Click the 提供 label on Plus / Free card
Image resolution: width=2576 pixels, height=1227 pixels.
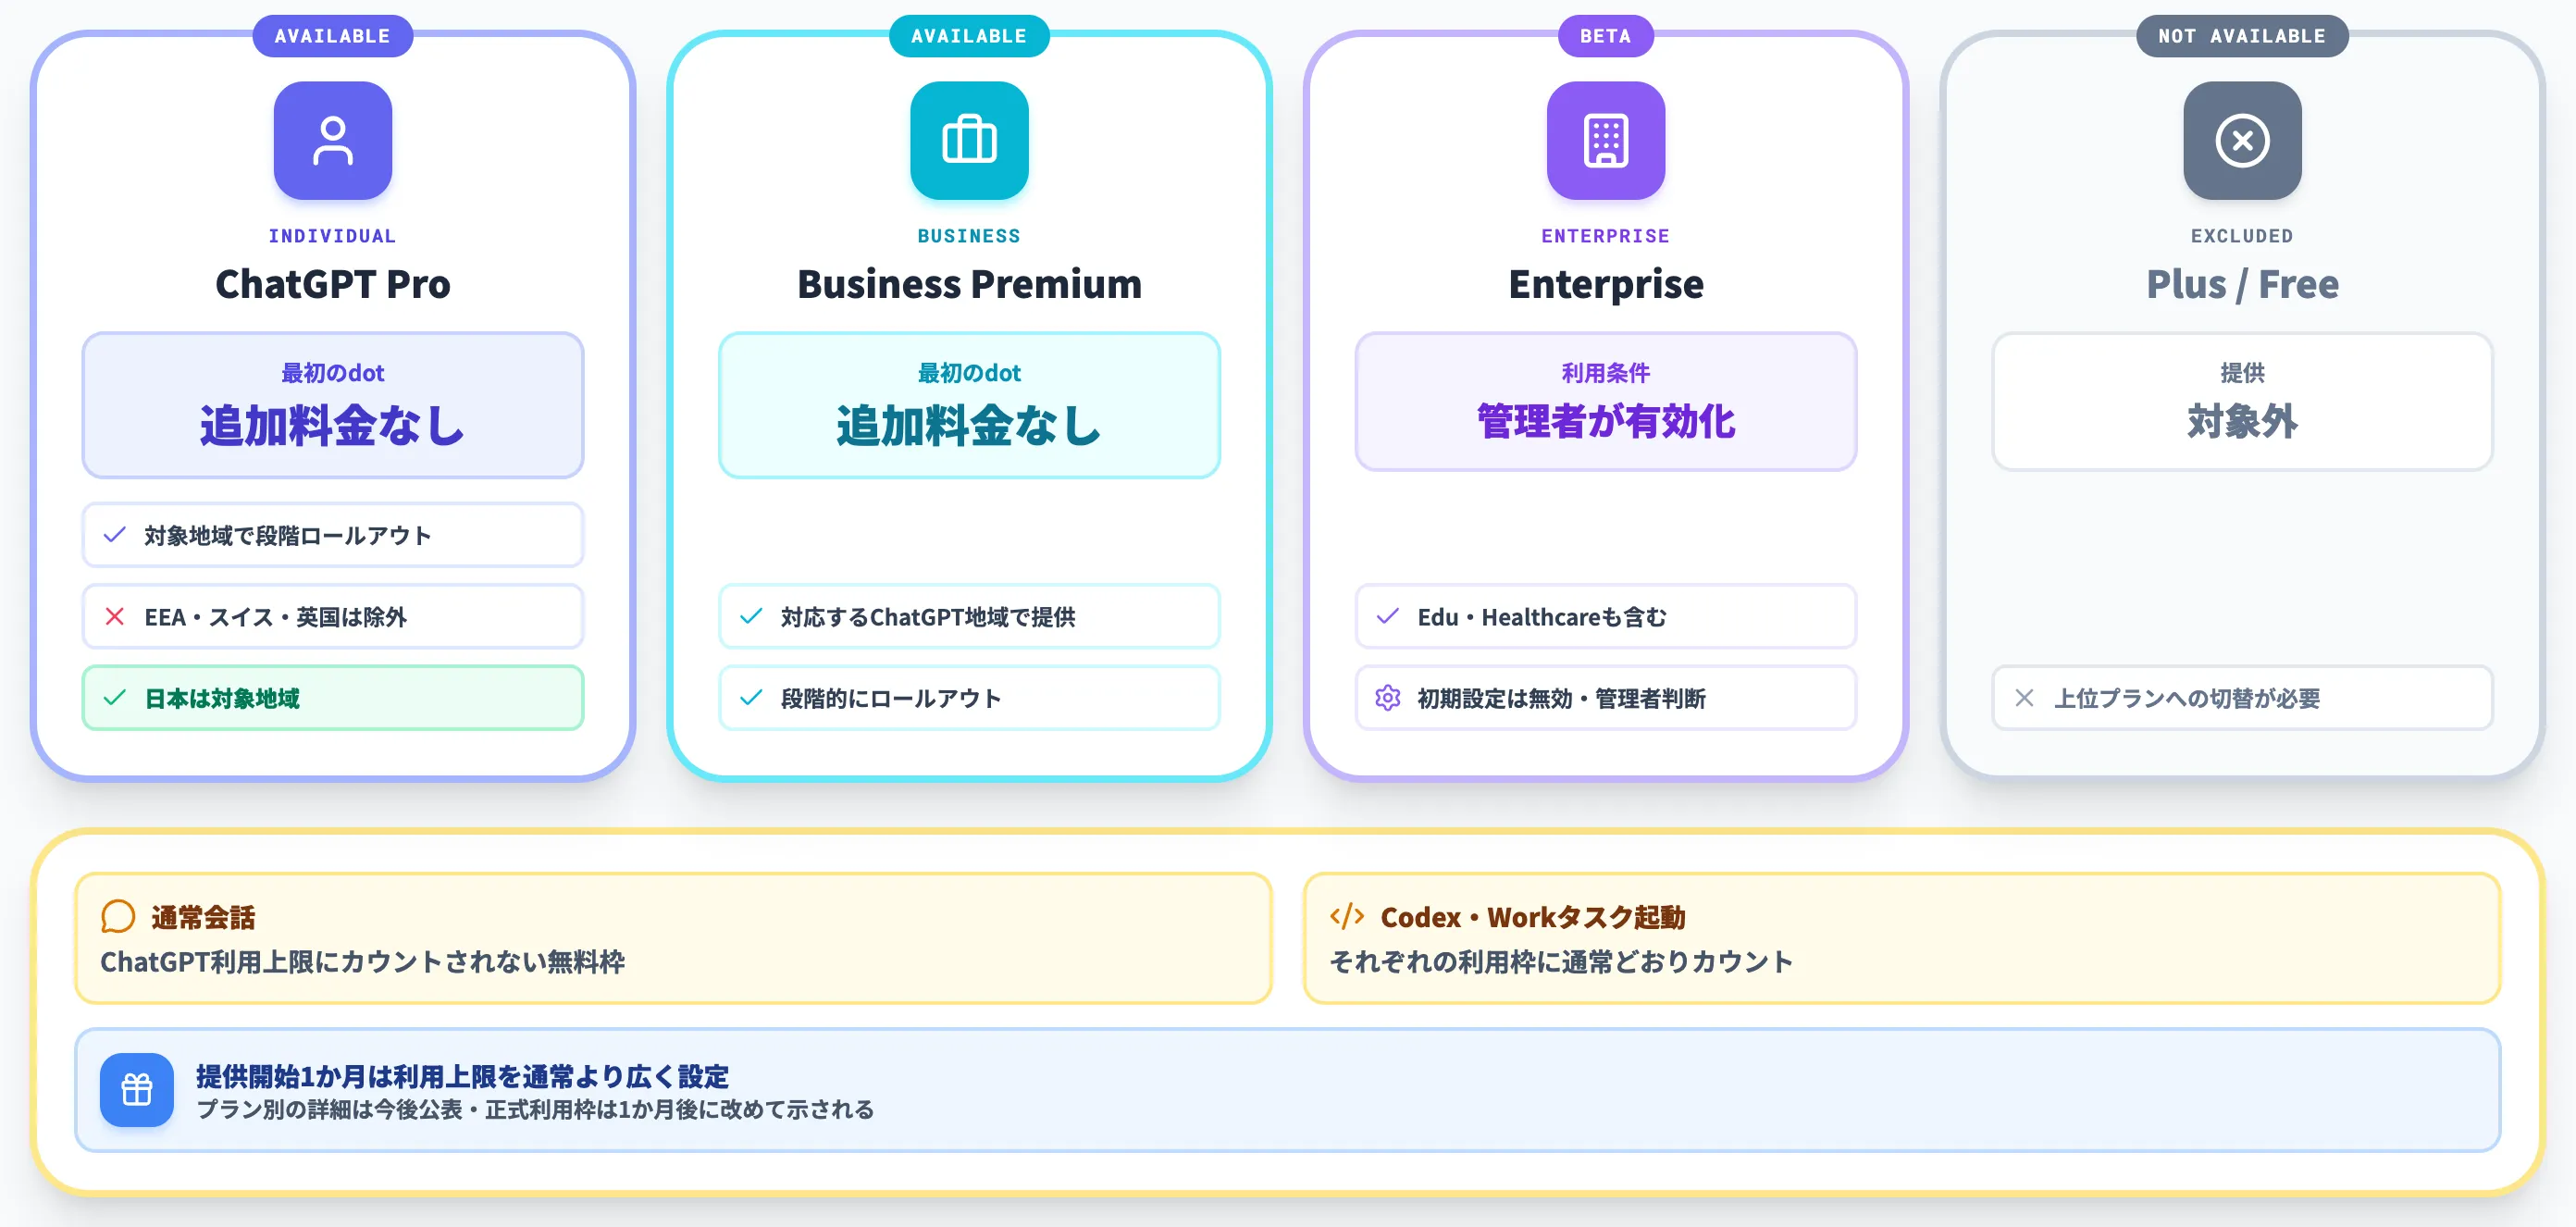pos(2242,373)
